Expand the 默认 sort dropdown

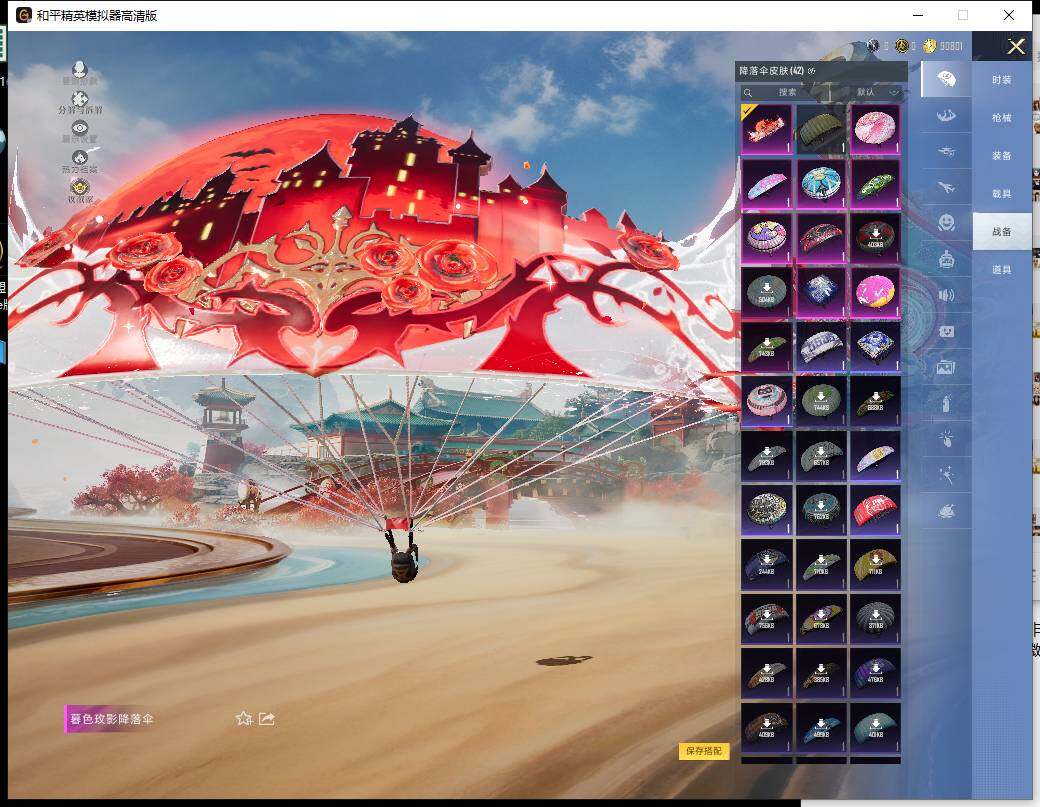pyautogui.click(x=879, y=92)
